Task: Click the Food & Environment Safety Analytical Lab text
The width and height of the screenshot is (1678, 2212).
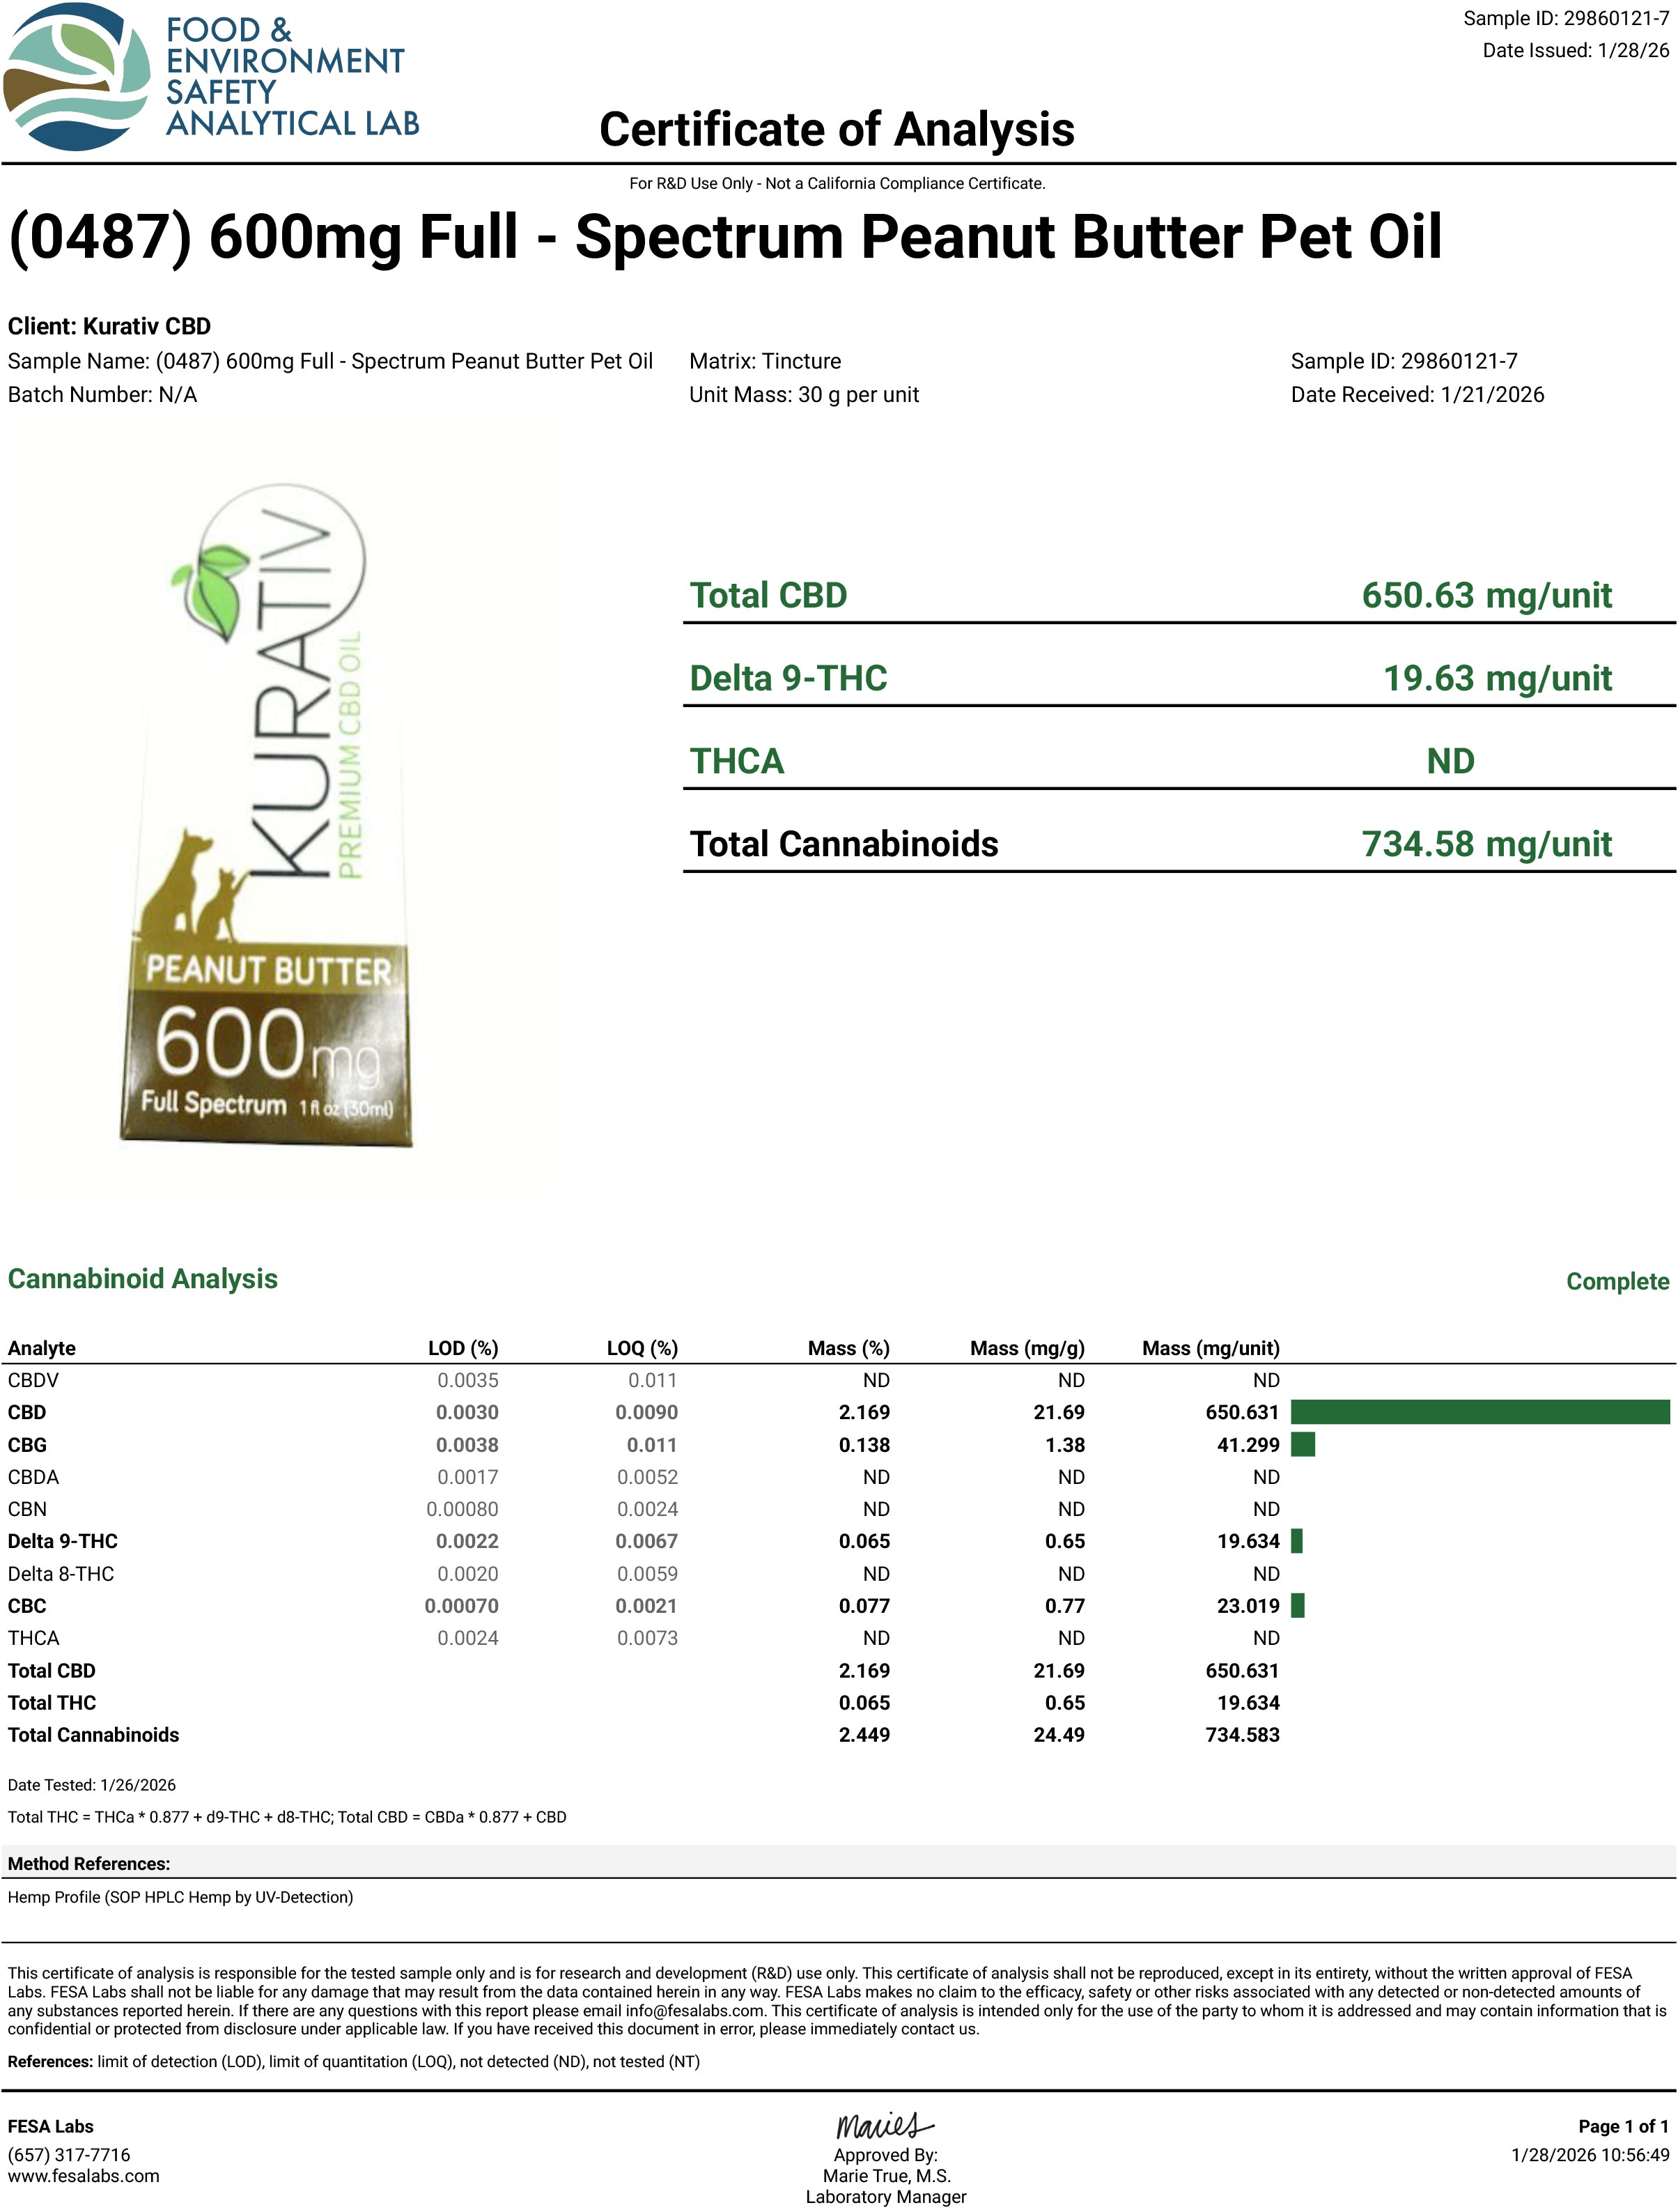Action: (290, 77)
